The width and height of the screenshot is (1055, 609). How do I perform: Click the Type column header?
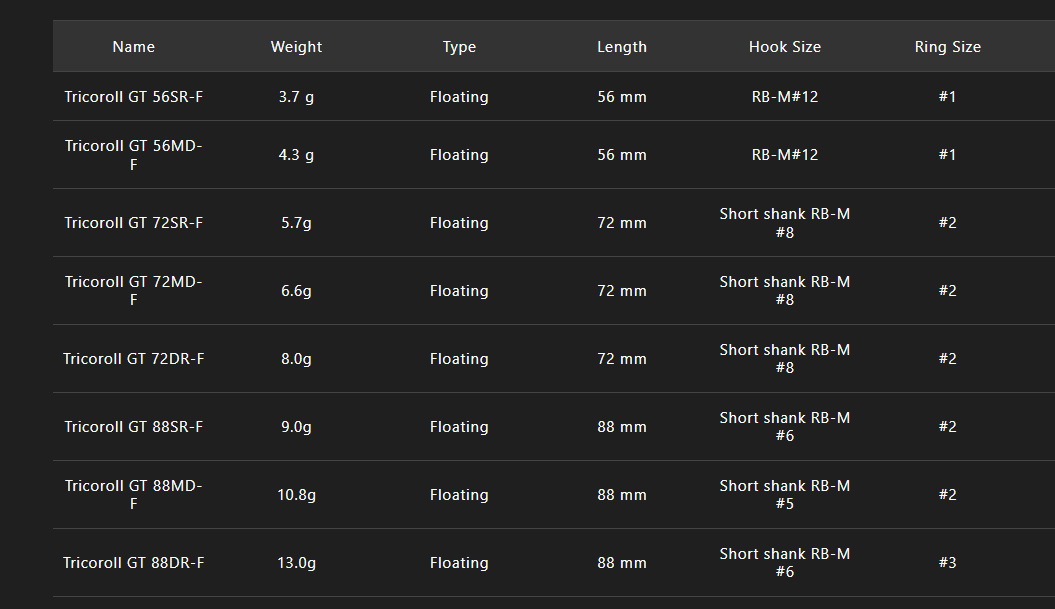pos(459,46)
